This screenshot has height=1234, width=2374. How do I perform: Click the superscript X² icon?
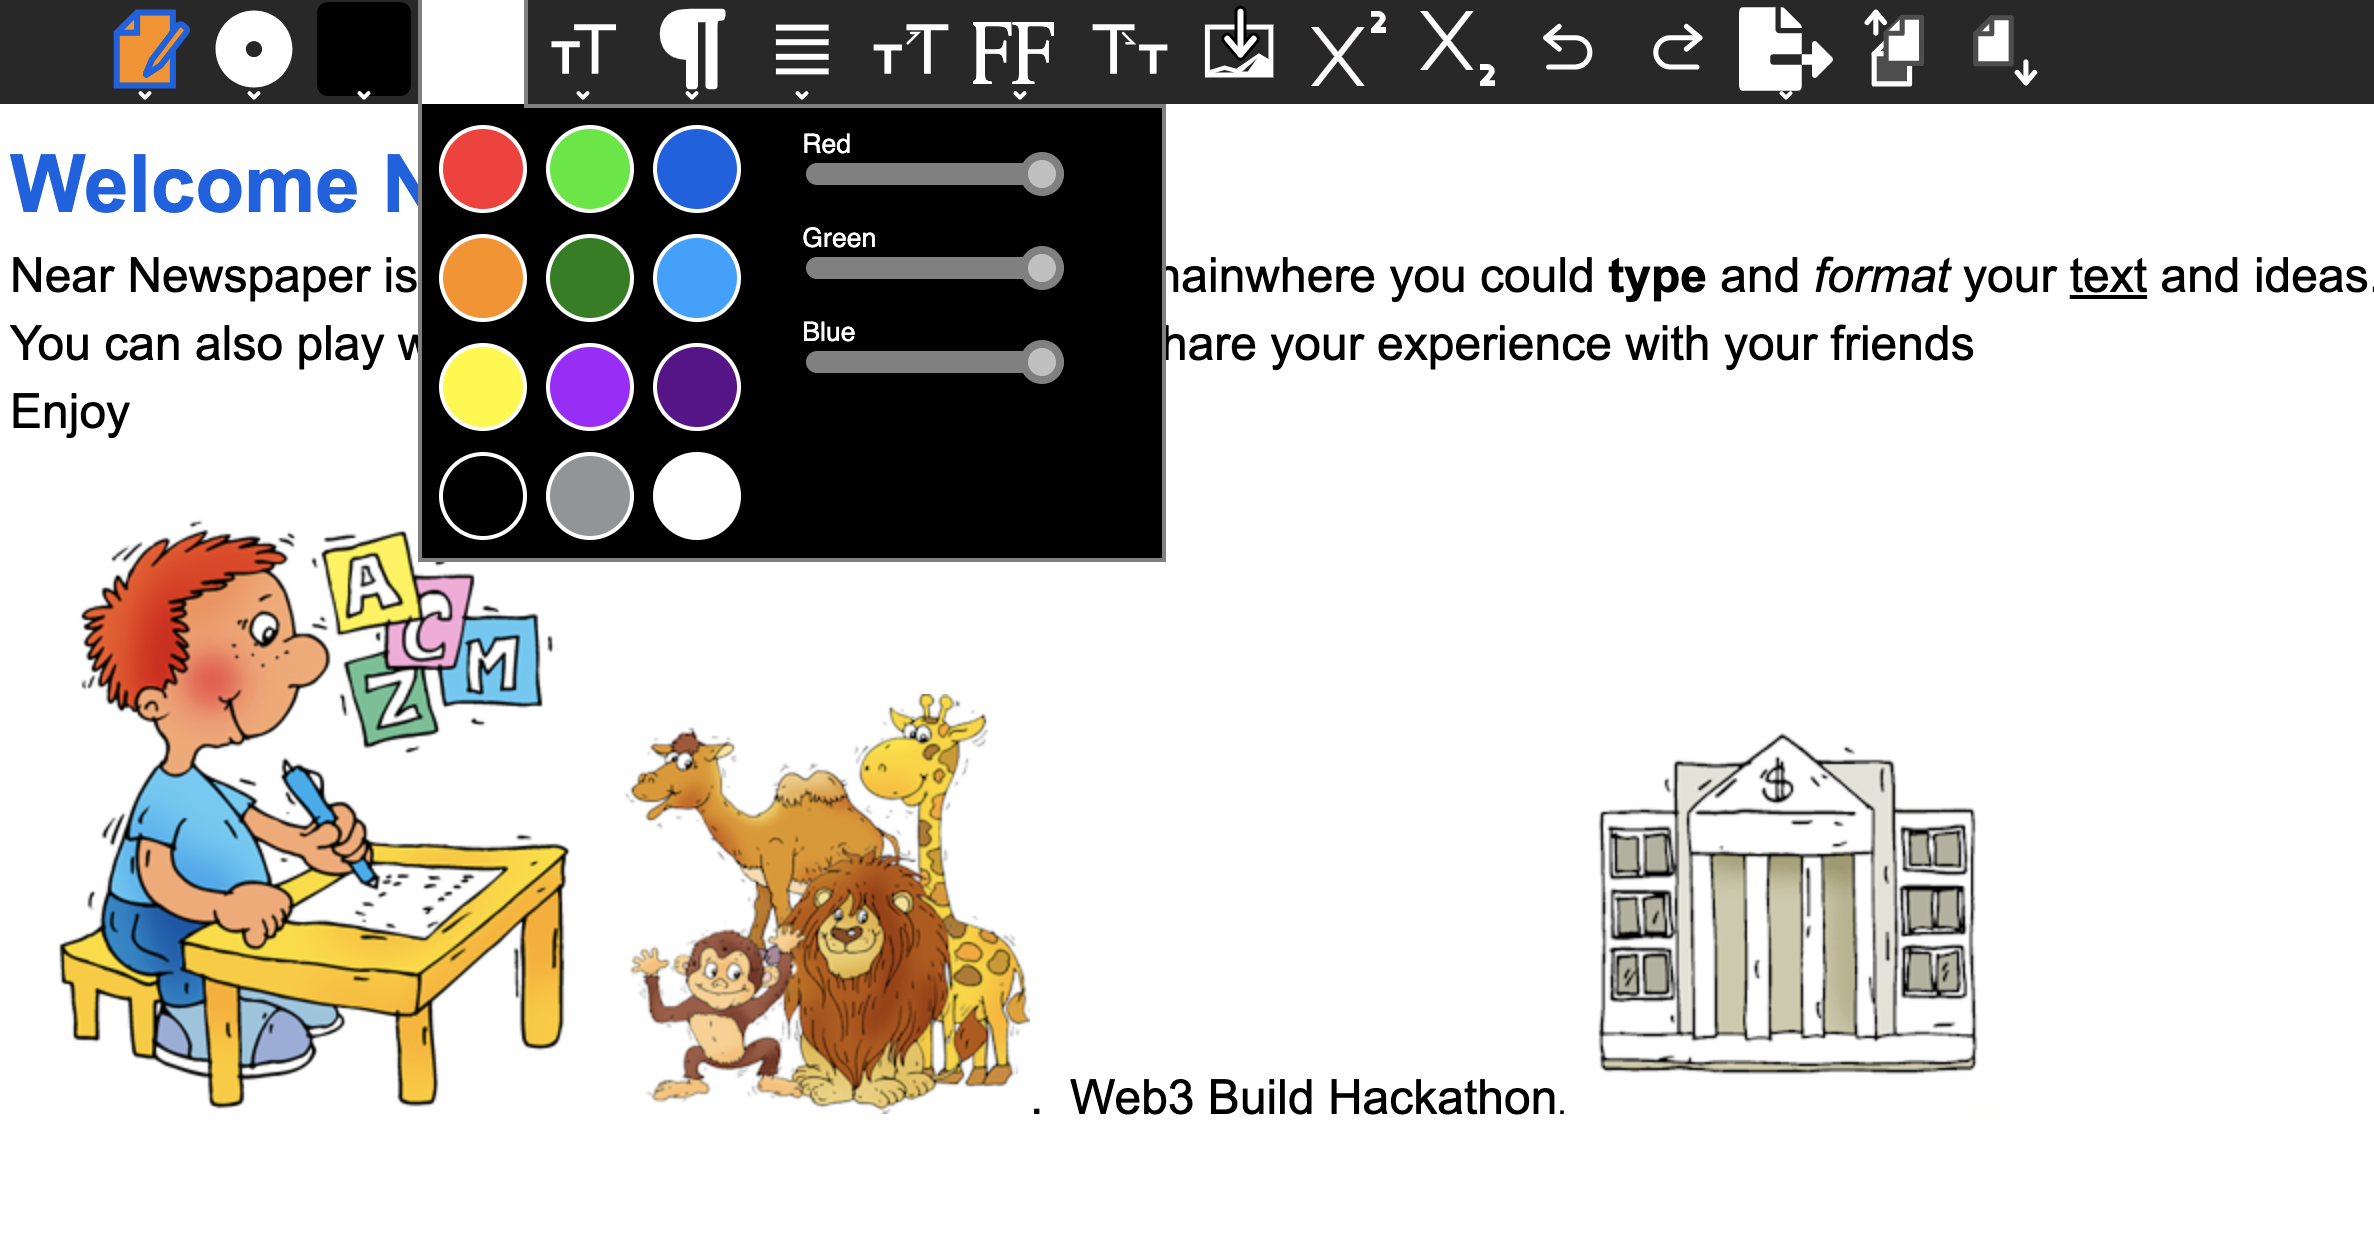(x=1347, y=50)
